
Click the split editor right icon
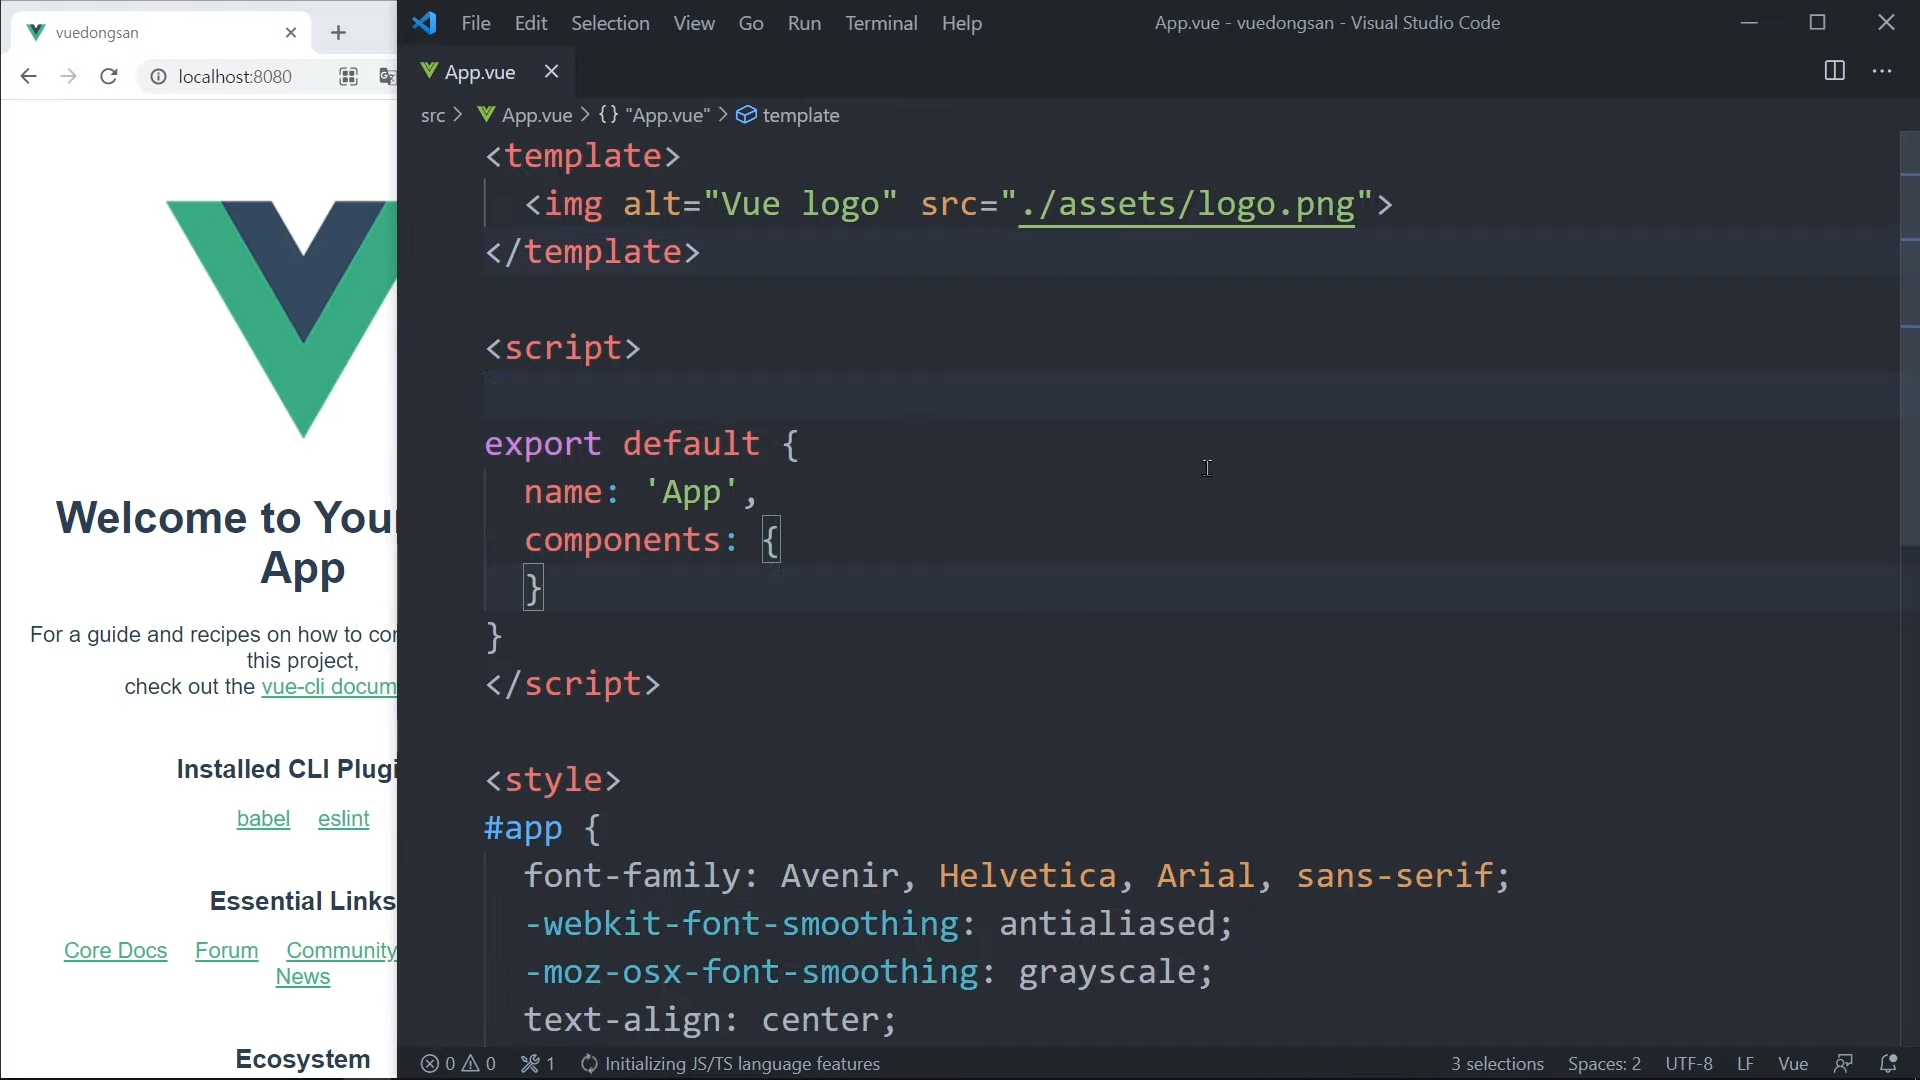pyautogui.click(x=1834, y=71)
